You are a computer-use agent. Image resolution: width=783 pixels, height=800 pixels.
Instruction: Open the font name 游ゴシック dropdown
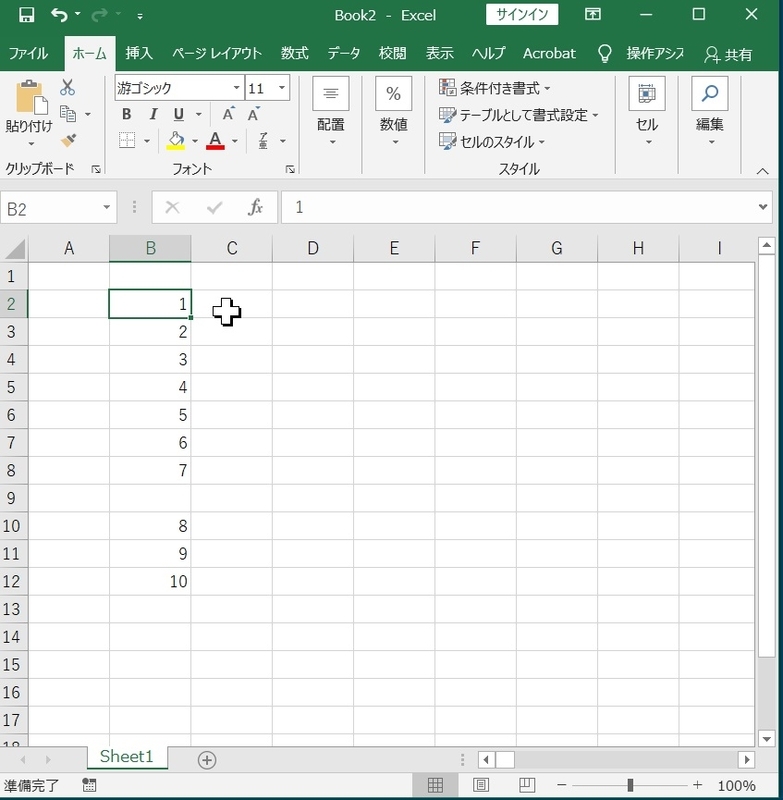click(x=236, y=87)
